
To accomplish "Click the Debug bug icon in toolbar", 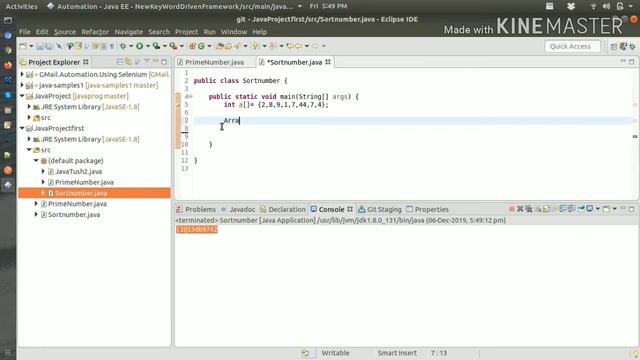I will (x=123, y=46).
